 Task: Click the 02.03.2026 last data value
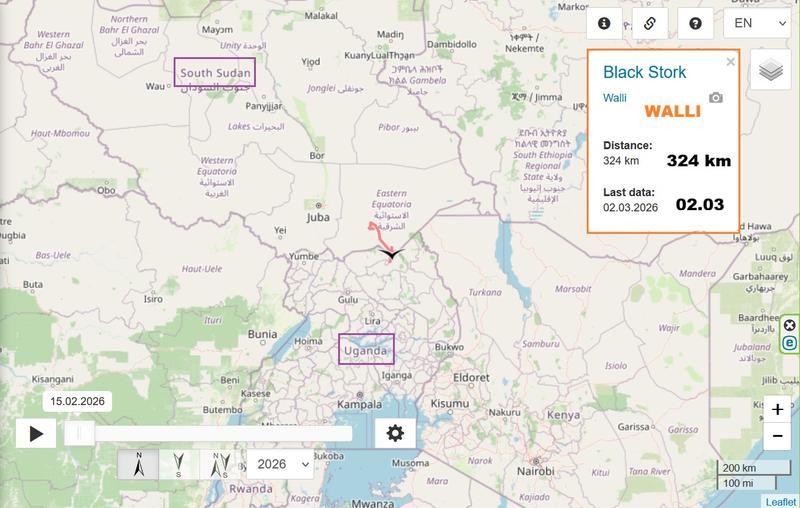pos(630,208)
